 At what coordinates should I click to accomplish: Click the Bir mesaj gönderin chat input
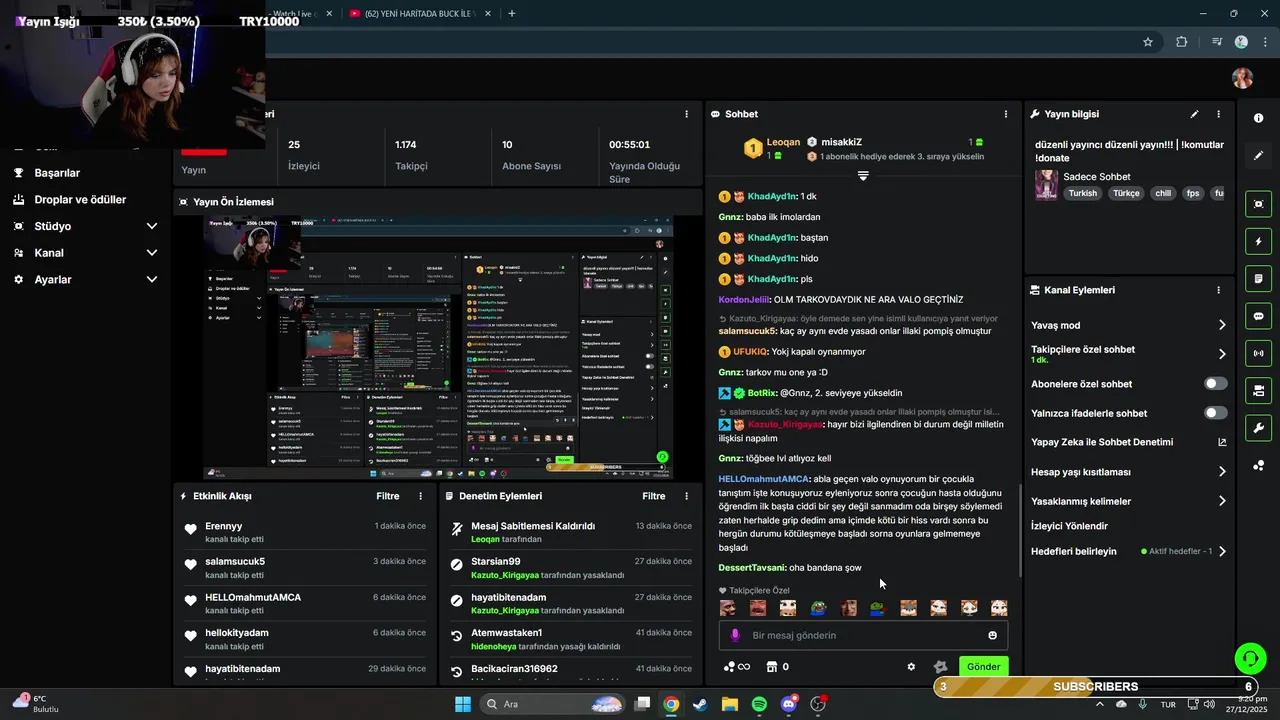(863, 635)
